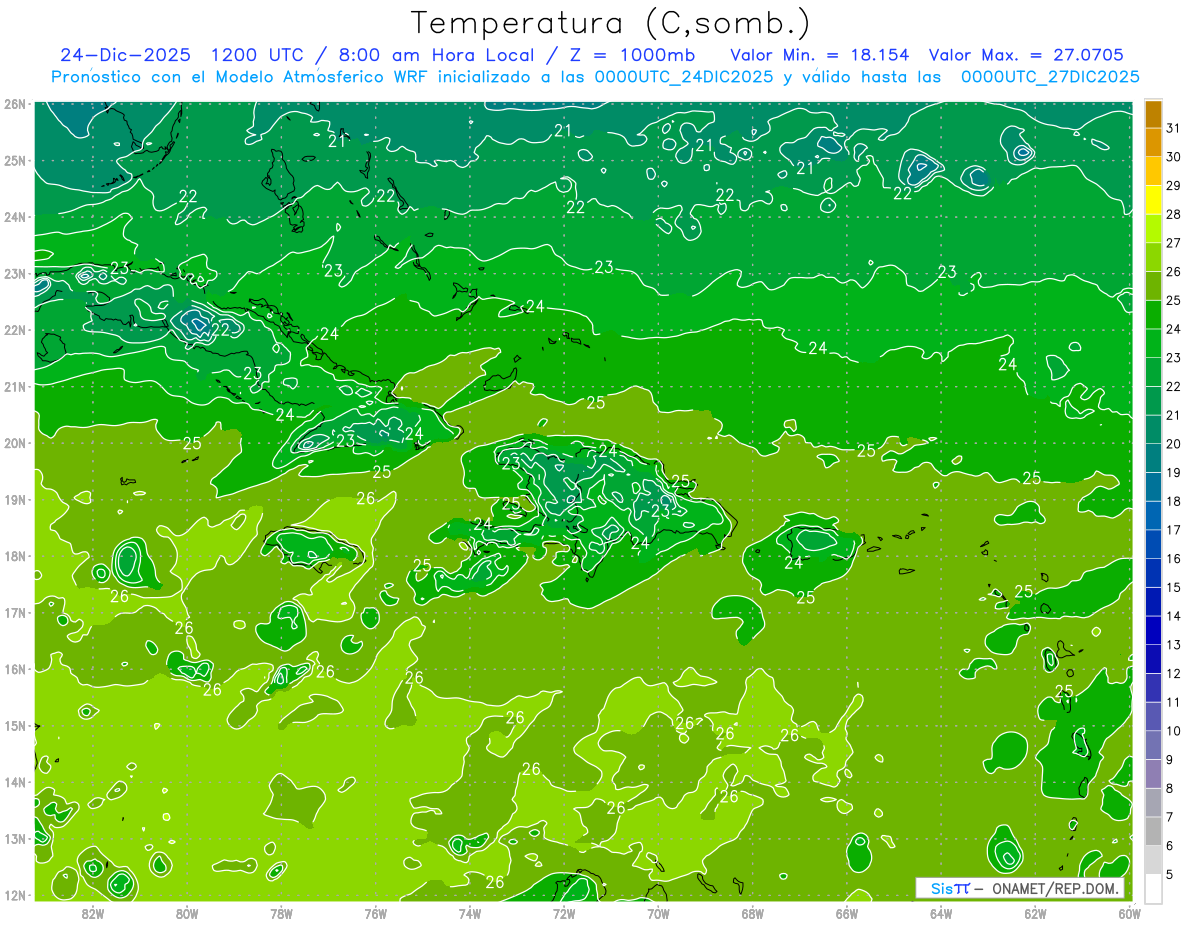Click colorbar legend value 31
1200x927 pixels.
(1174, 127)
